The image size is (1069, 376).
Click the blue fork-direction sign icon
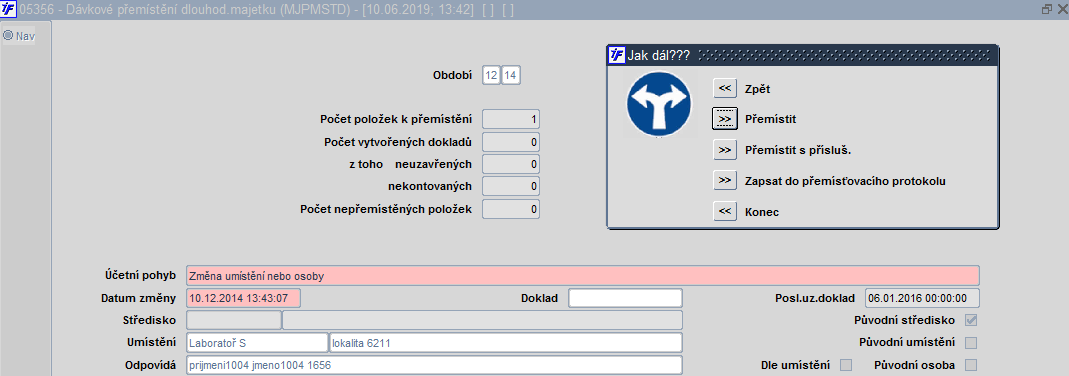click(659, 104)
